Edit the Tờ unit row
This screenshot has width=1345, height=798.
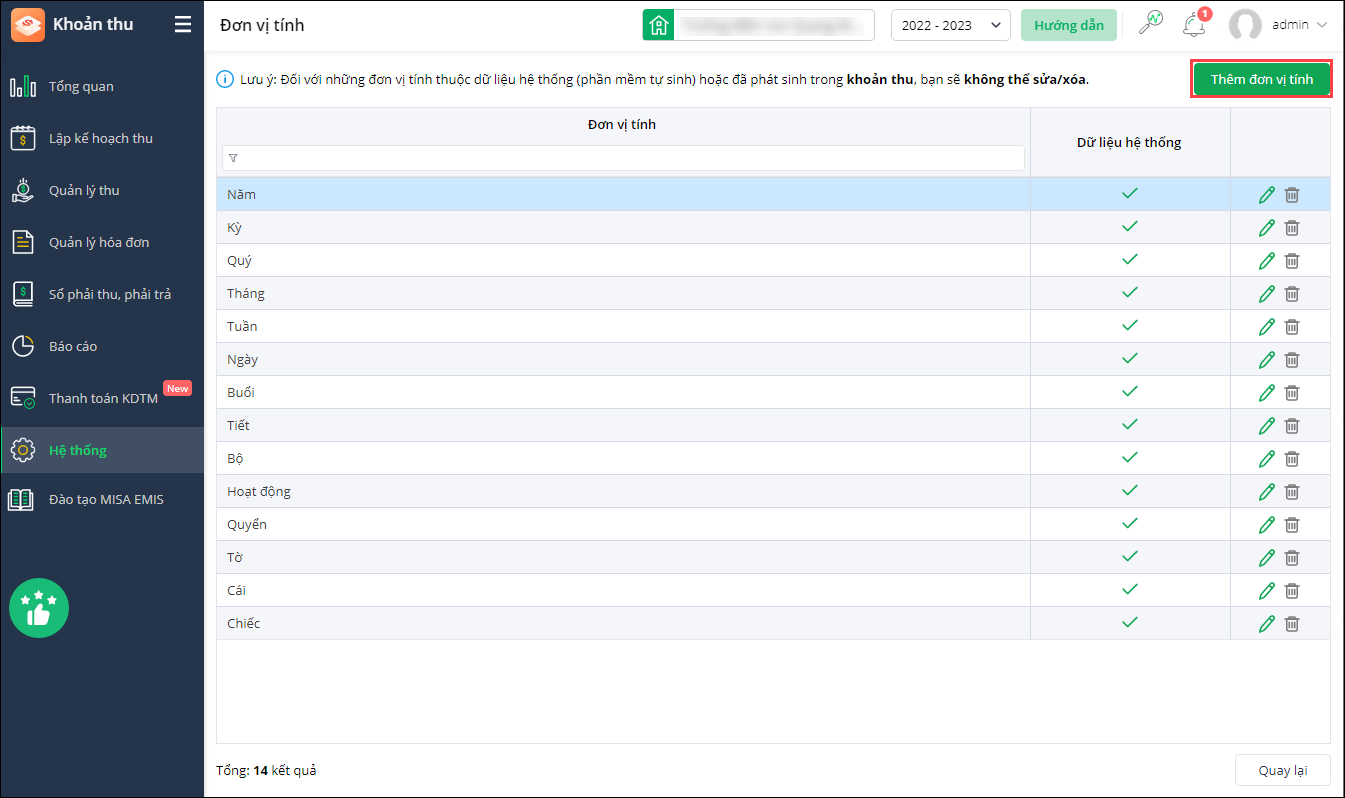[1267, 558]
